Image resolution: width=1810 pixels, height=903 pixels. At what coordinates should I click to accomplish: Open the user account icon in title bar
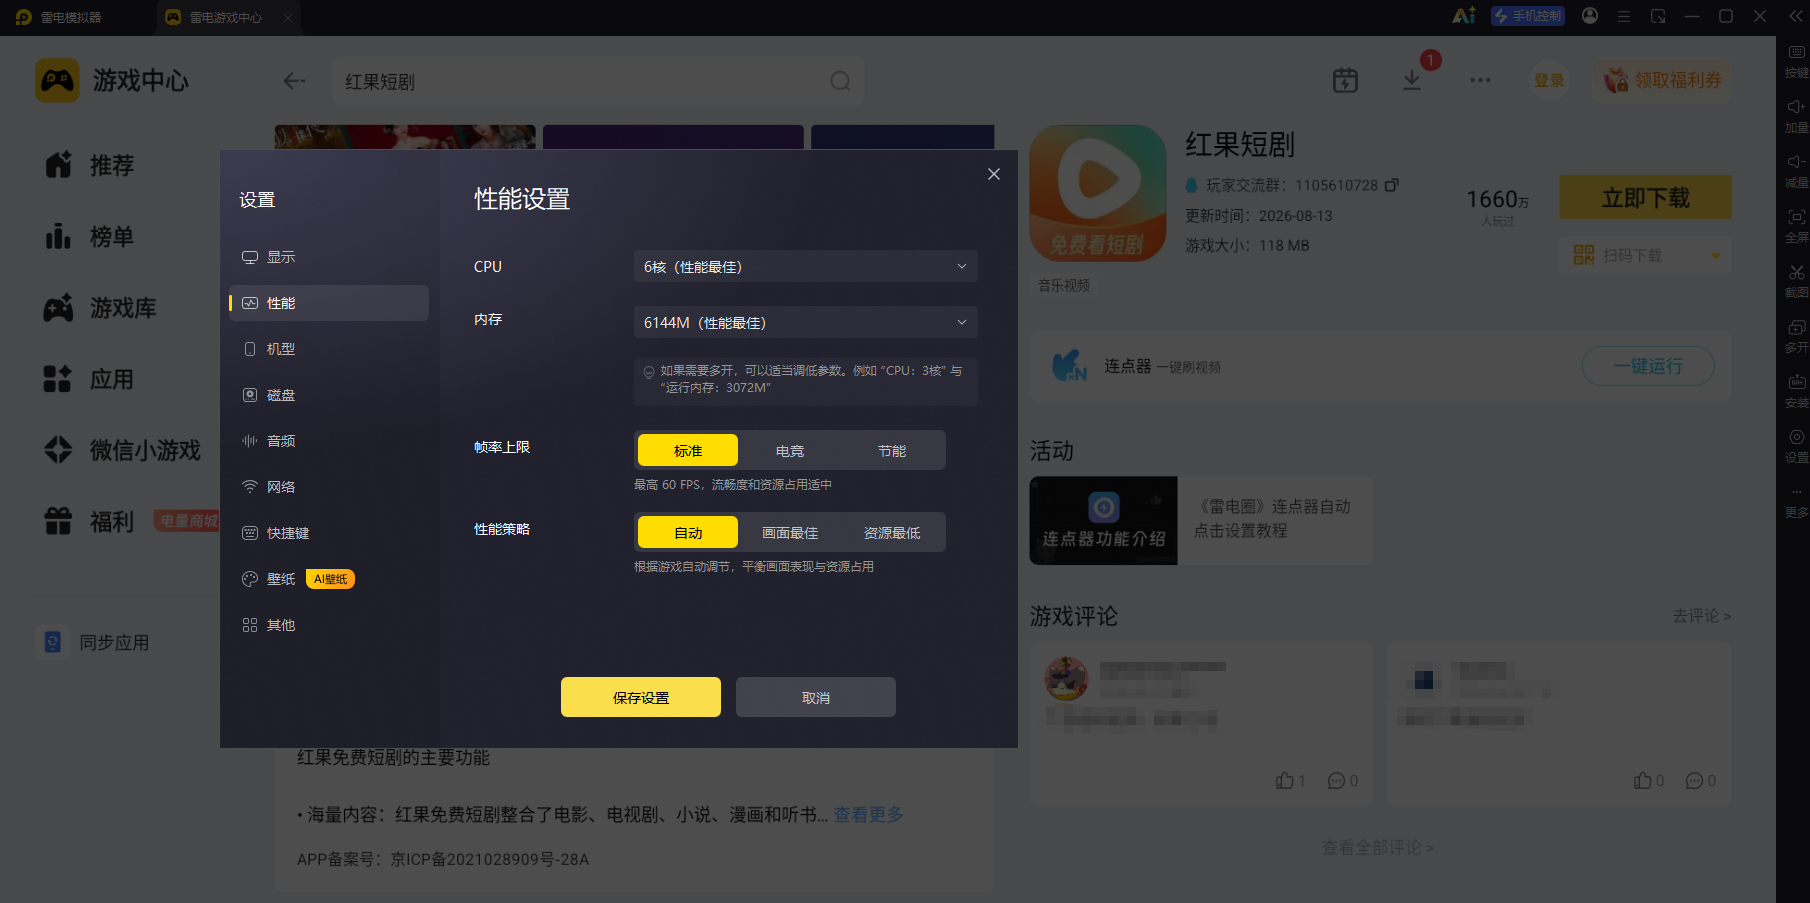[x=1590, y=16]
